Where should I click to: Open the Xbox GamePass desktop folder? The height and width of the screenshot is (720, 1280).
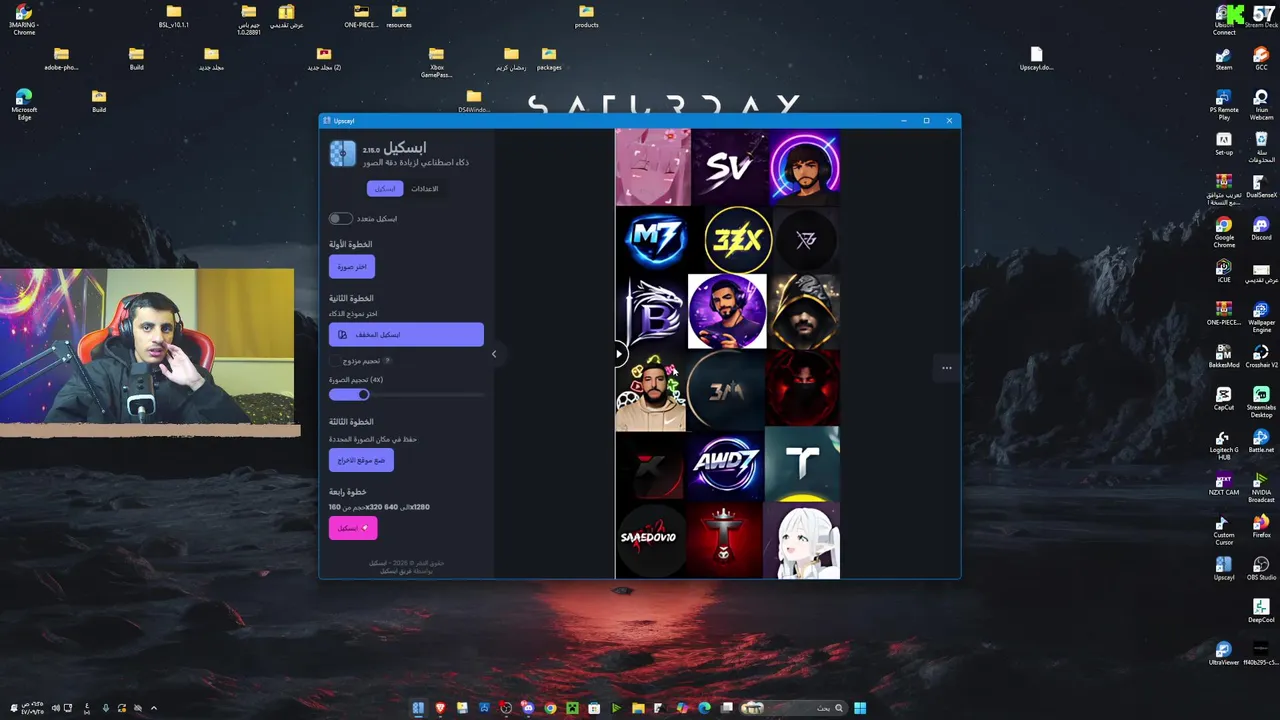(x=436, y=62)
